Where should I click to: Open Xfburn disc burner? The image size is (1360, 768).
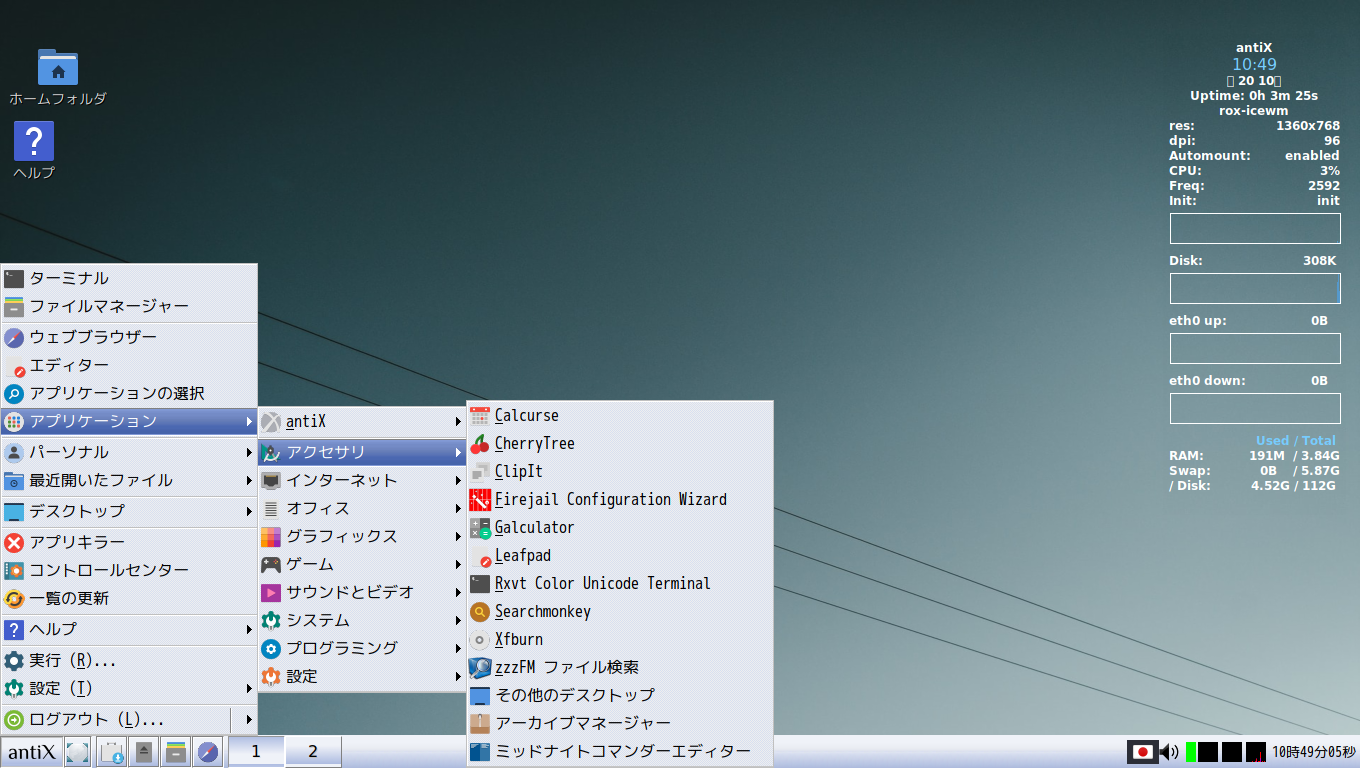620,639
